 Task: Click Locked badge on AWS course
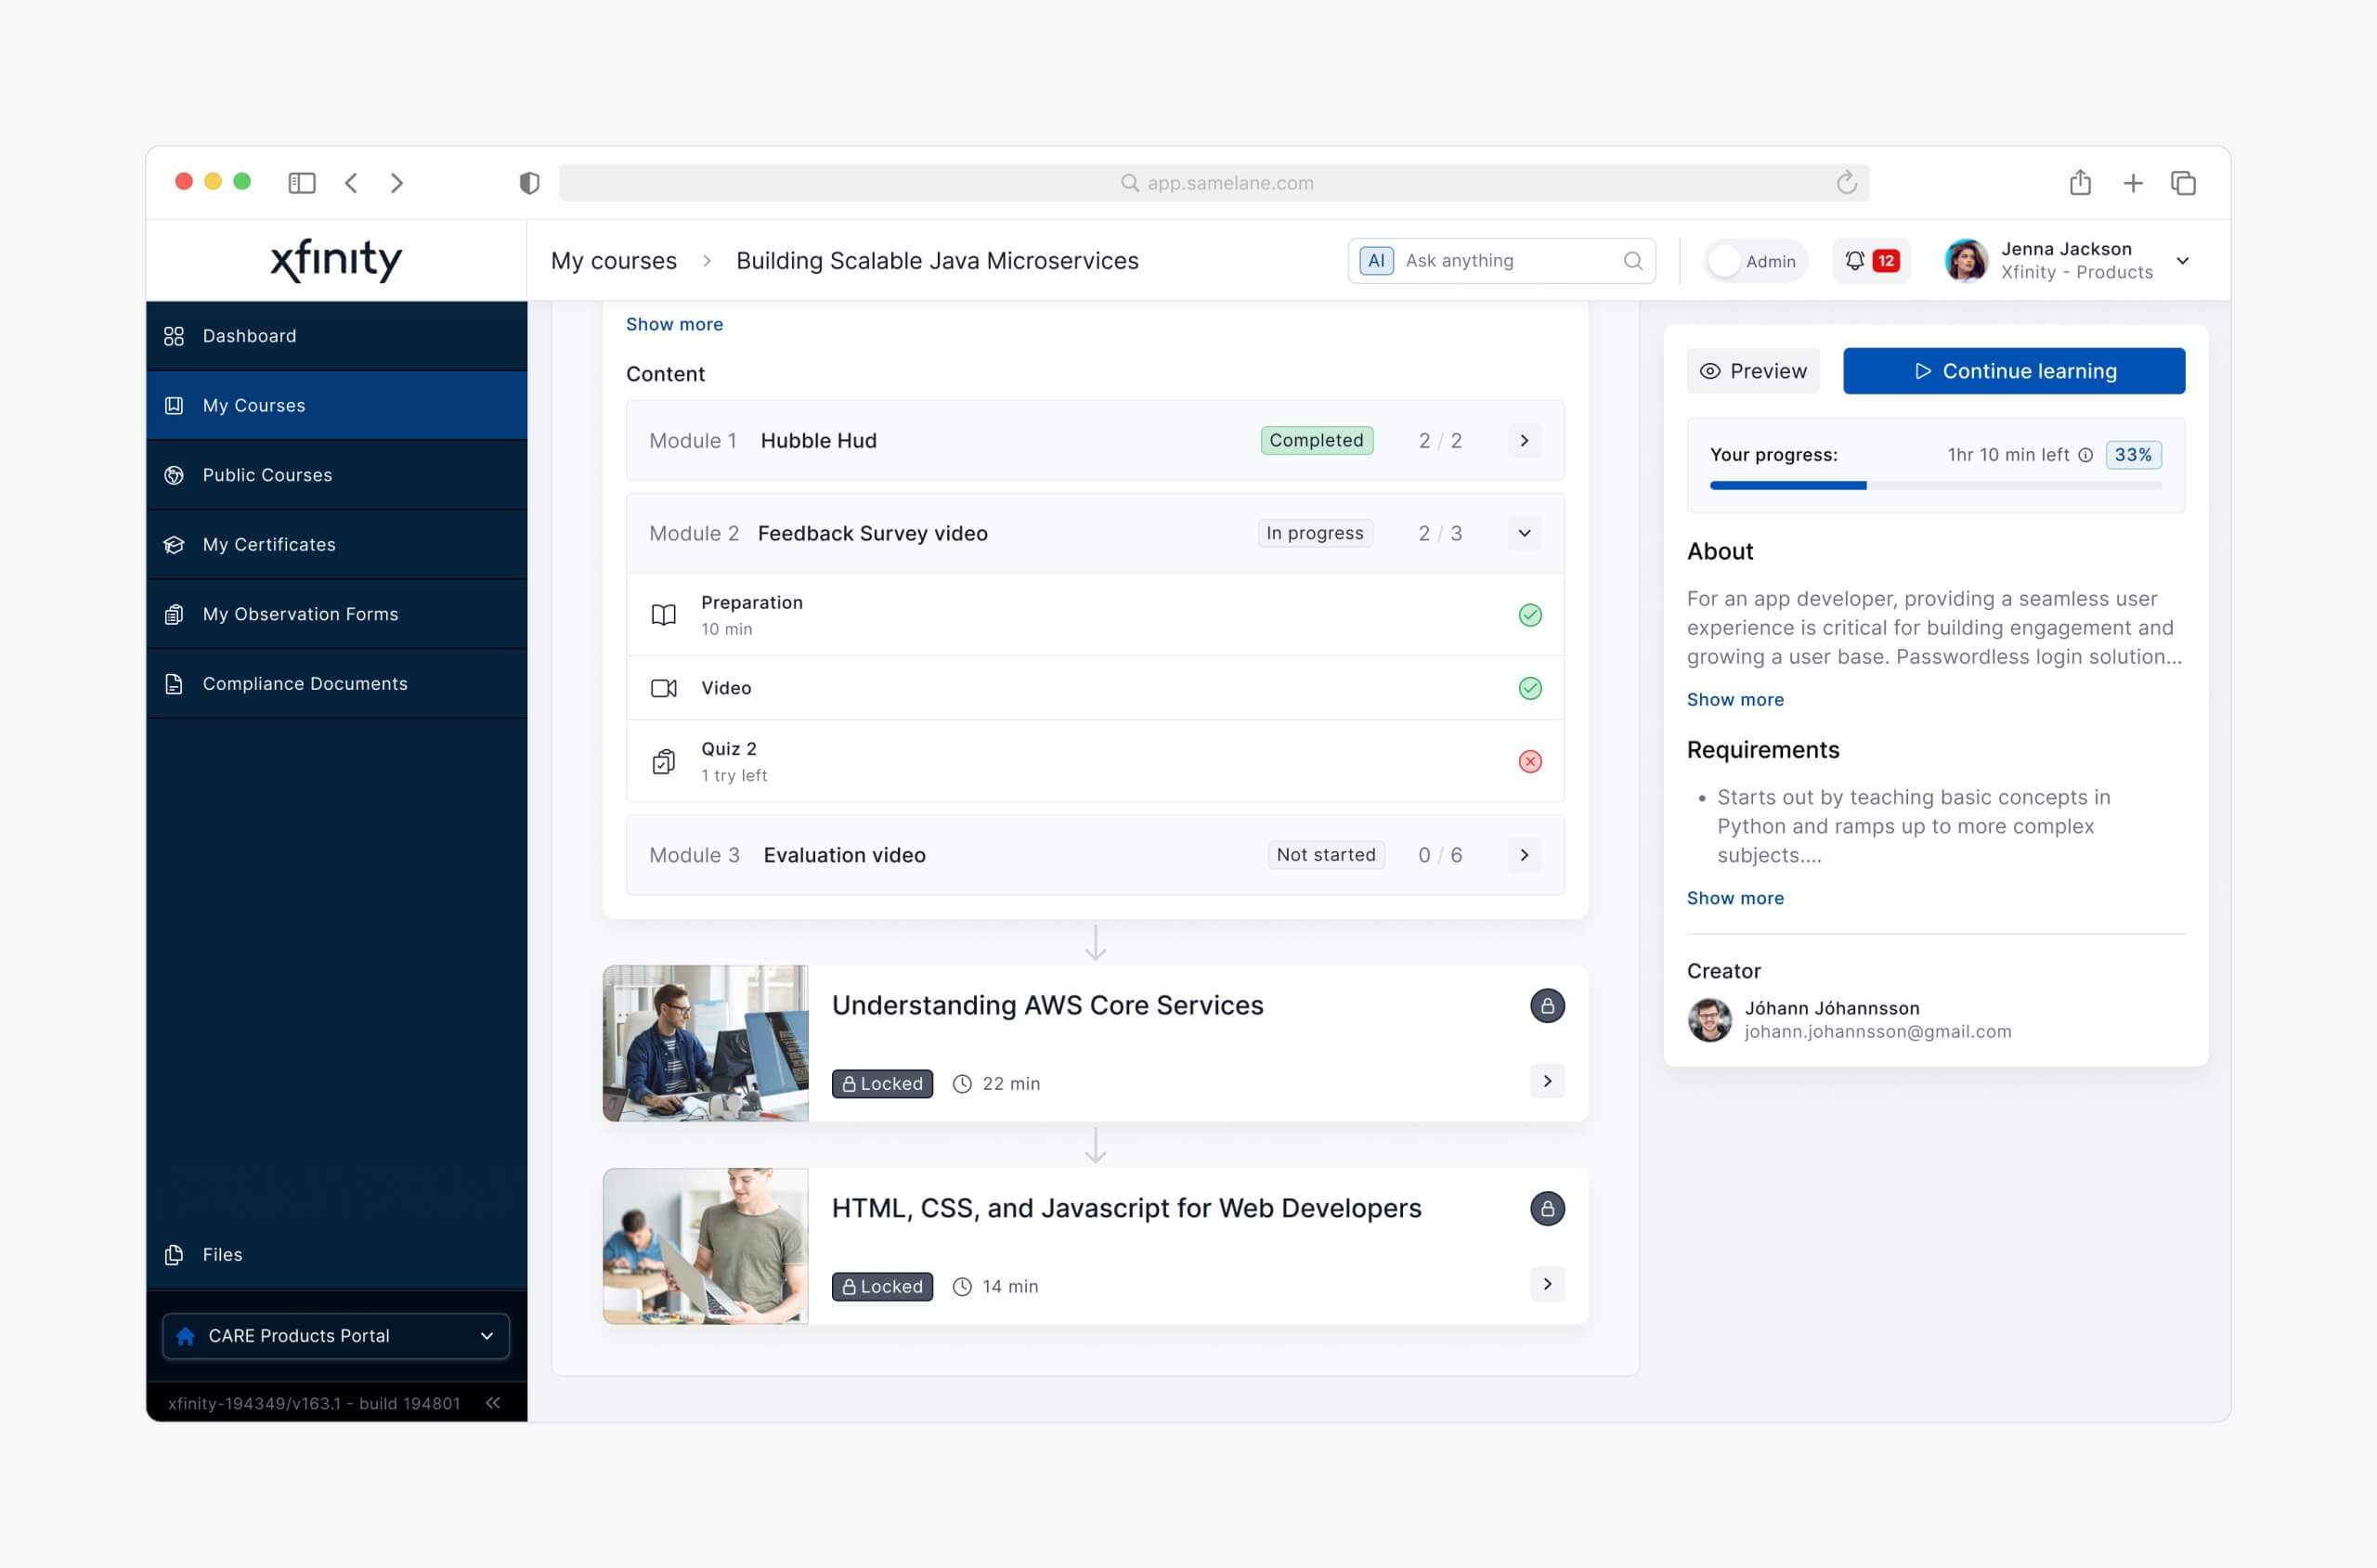[x=881, y=1084]
